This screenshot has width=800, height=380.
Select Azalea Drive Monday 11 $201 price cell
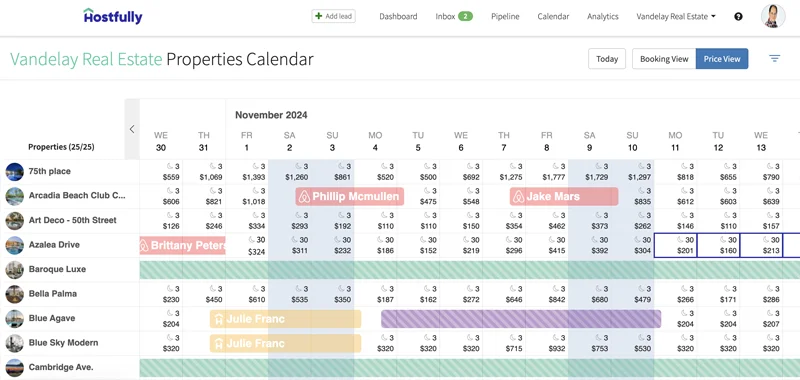(675, 245)
